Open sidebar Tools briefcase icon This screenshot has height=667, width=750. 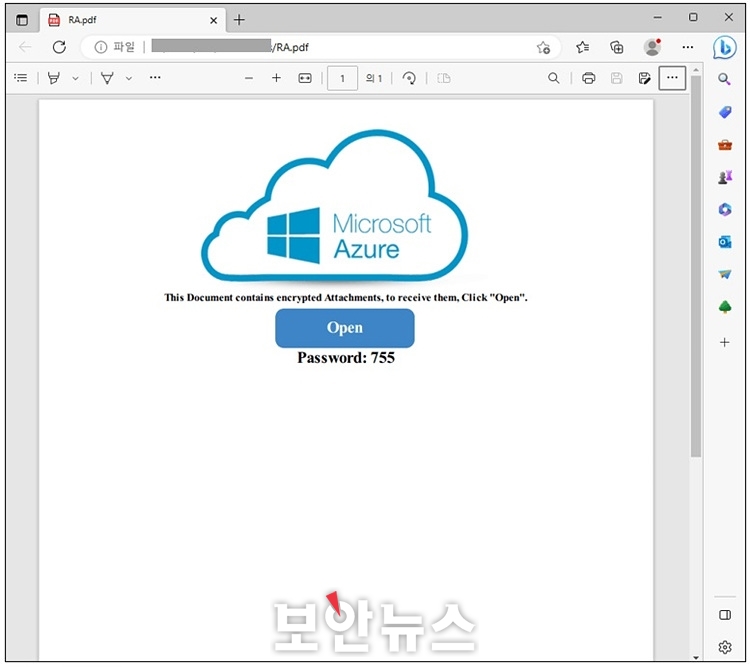tap(725, 145)
